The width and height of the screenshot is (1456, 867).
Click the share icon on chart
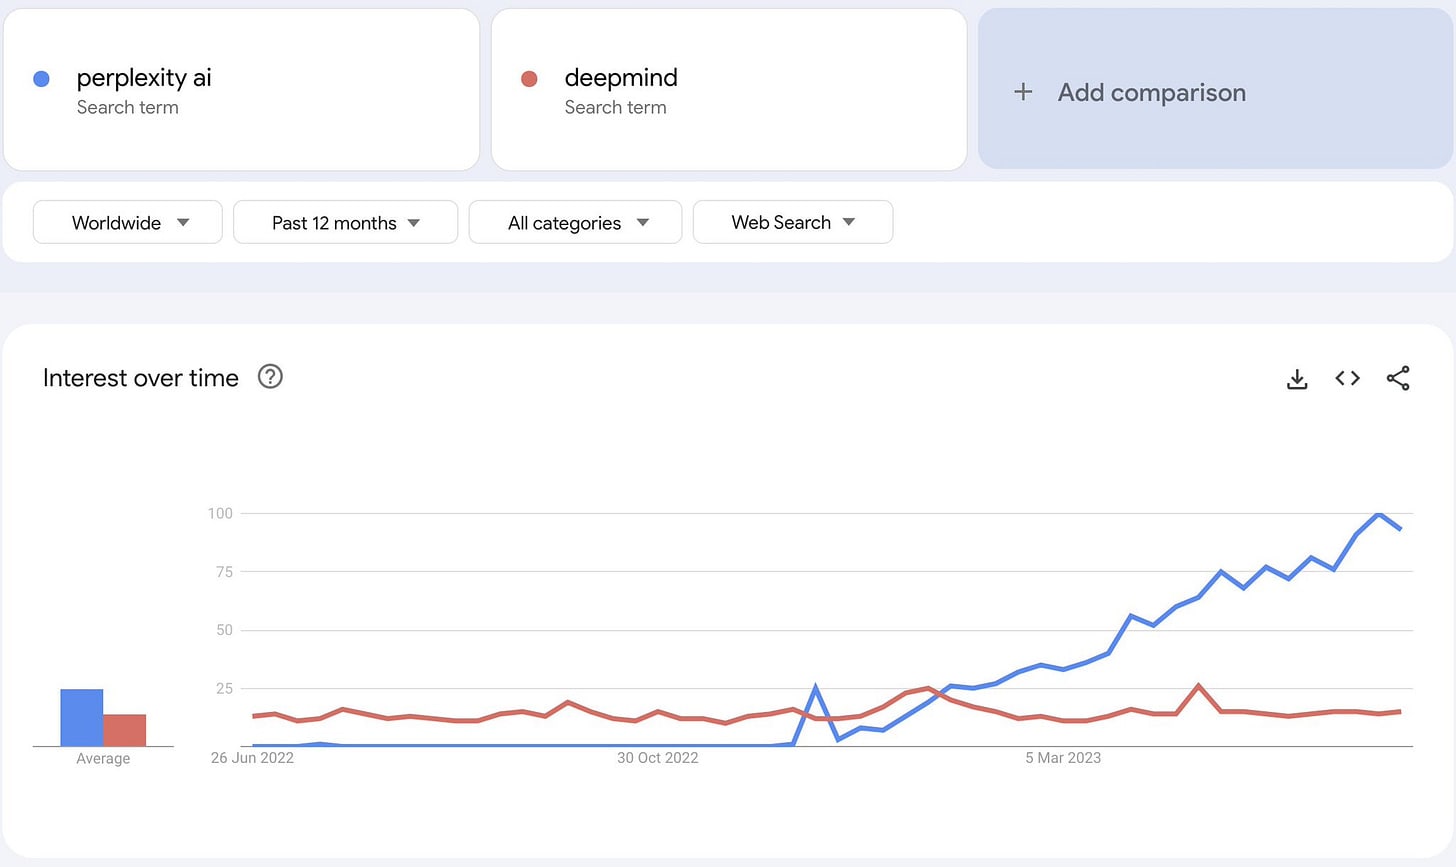1398,378
